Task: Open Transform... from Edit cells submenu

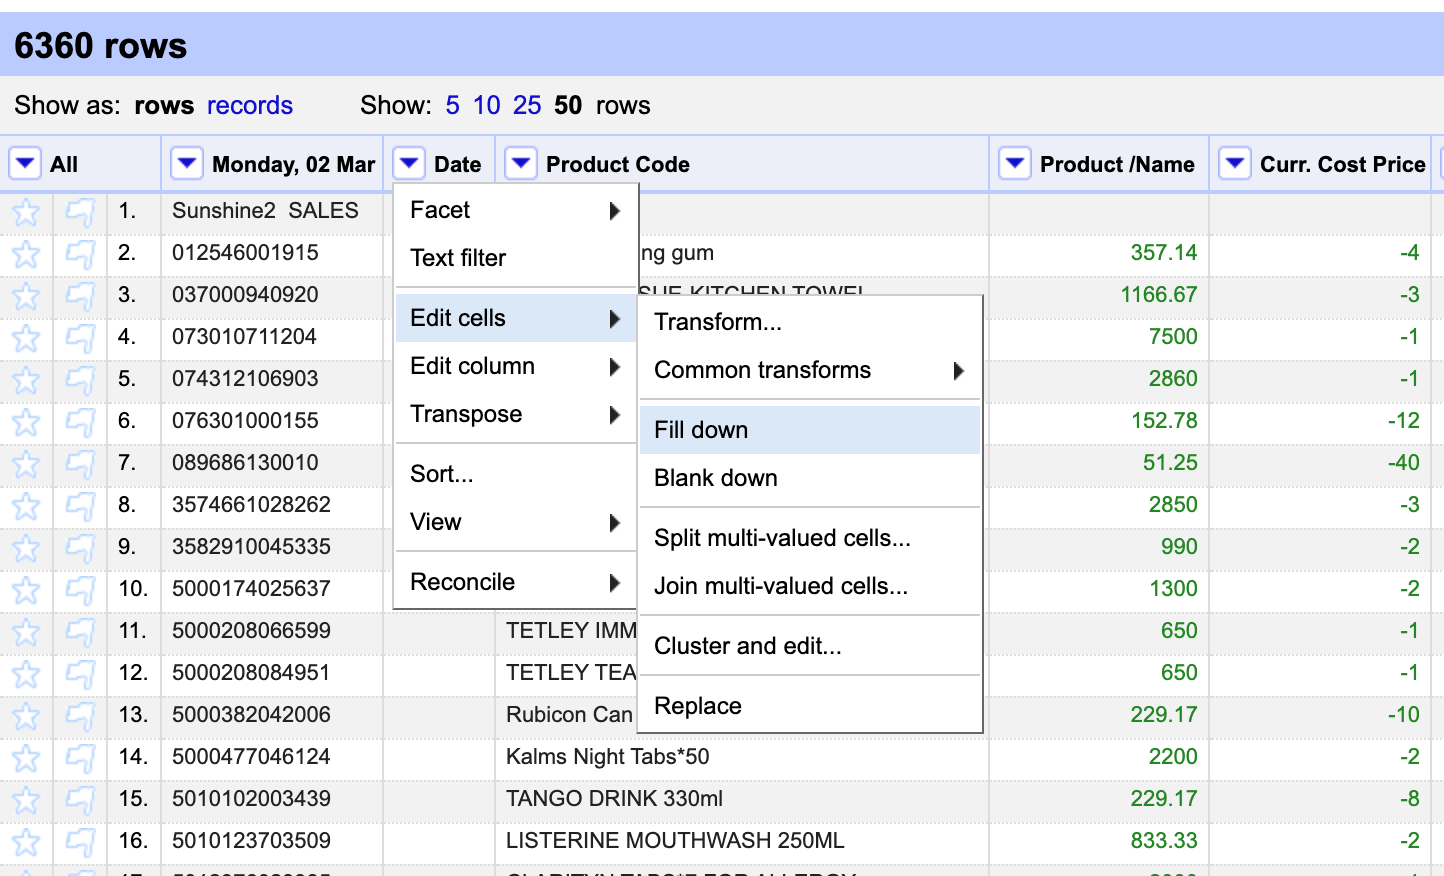Action: pos(717,322)
